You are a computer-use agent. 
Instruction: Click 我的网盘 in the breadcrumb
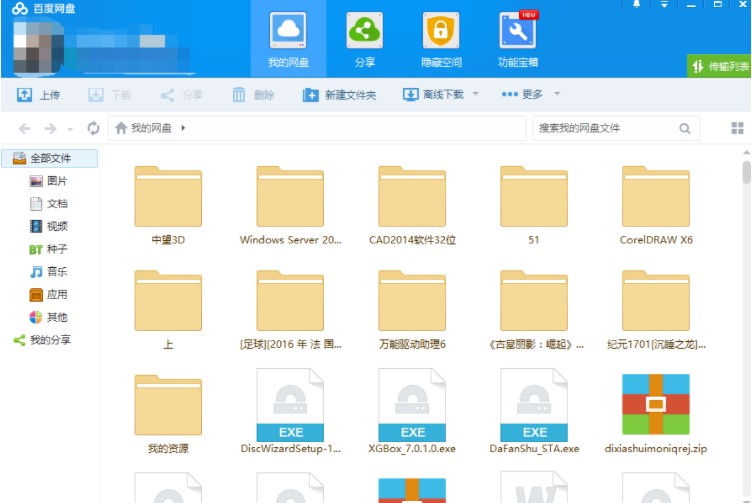click(x=151, y=128)
